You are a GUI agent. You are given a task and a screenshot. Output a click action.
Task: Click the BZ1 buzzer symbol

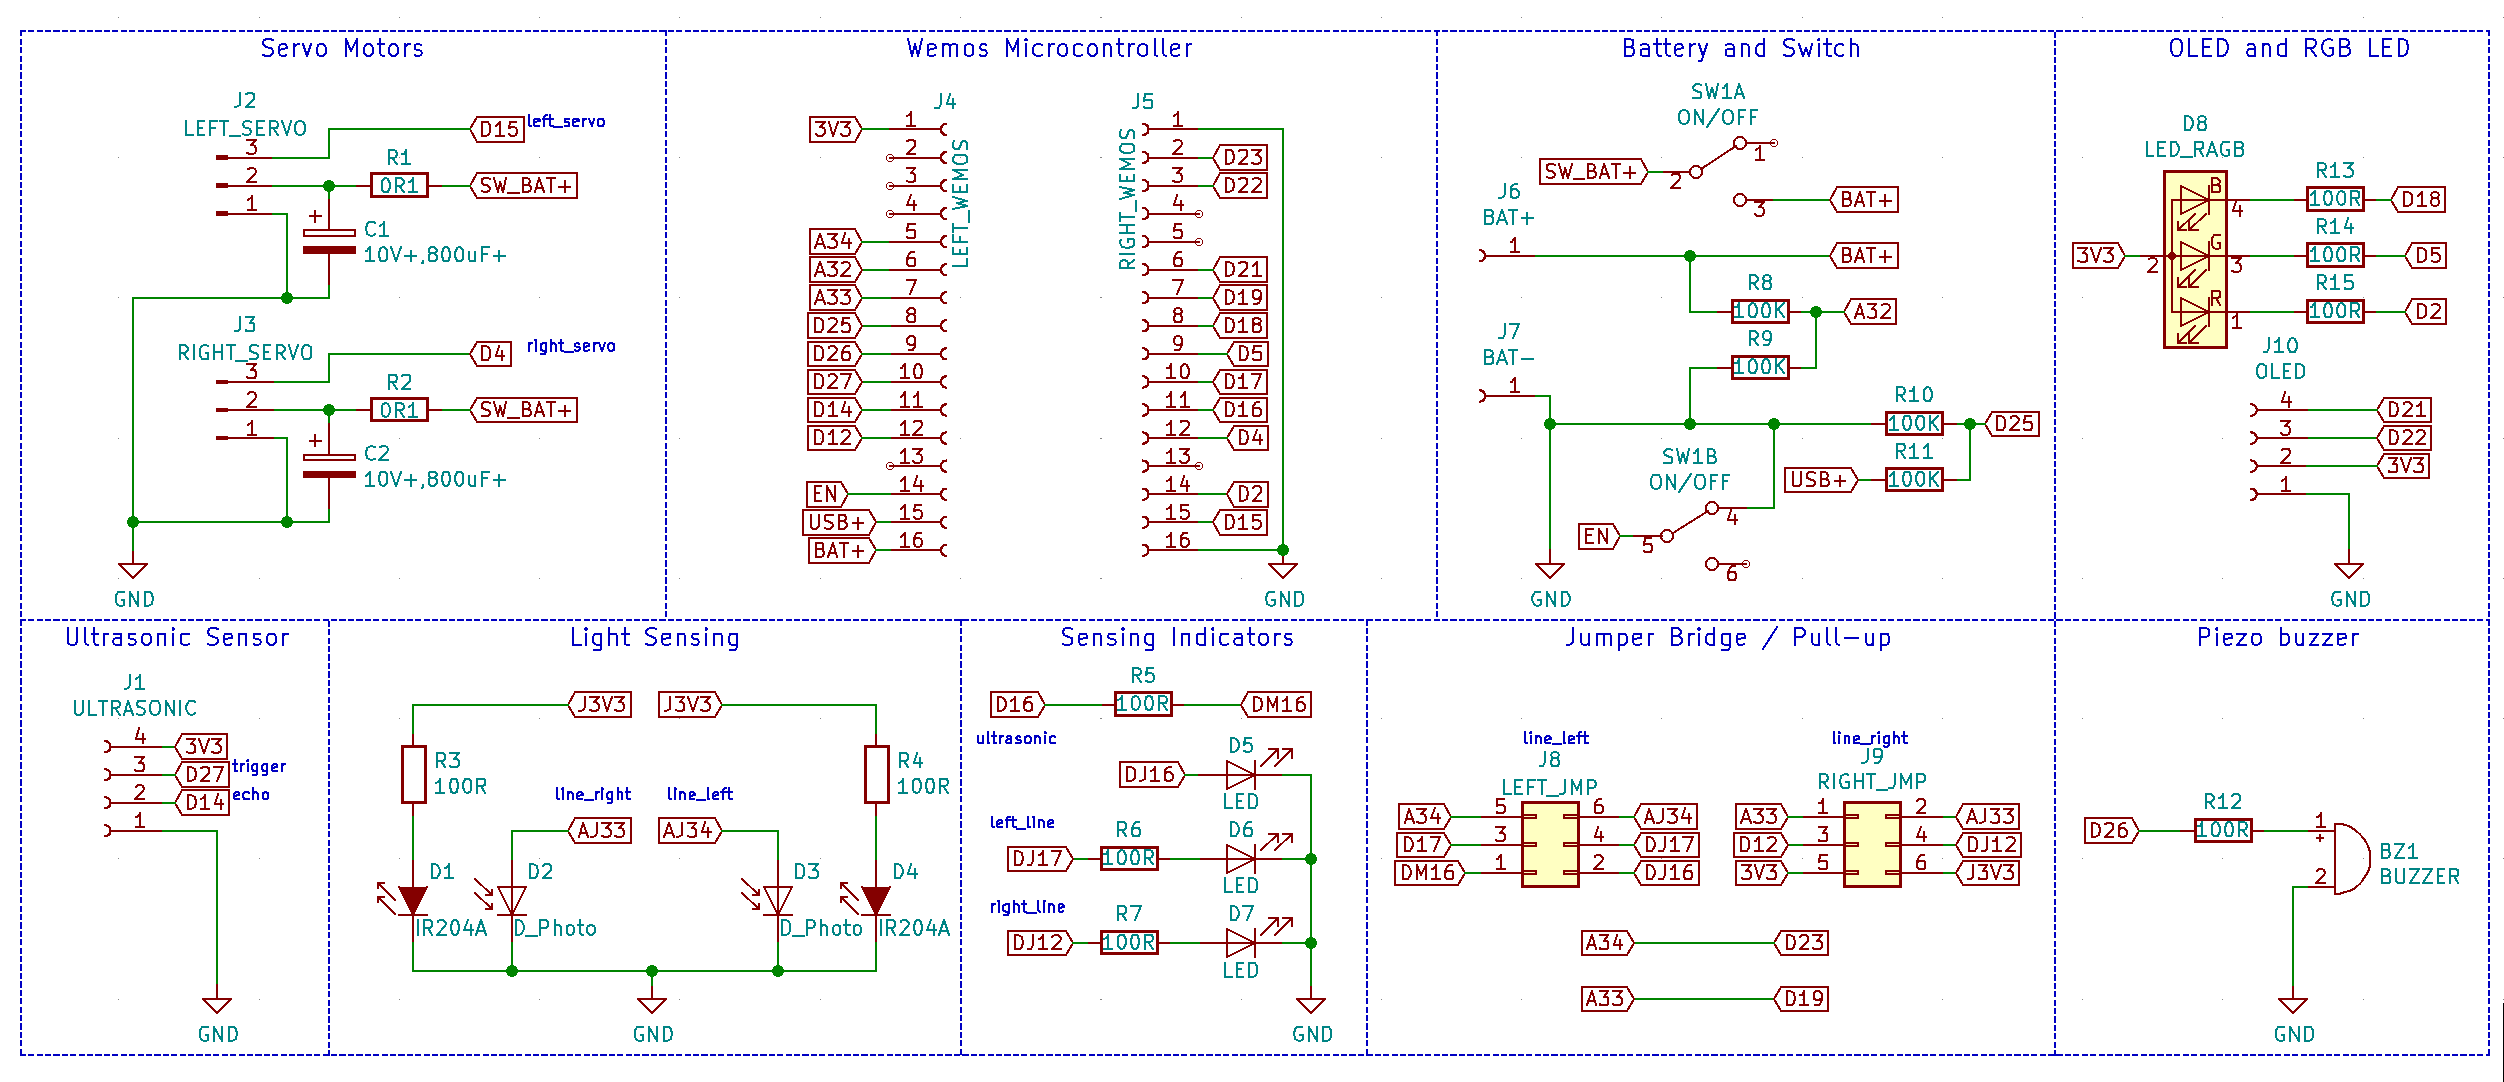coord(2349,858)
